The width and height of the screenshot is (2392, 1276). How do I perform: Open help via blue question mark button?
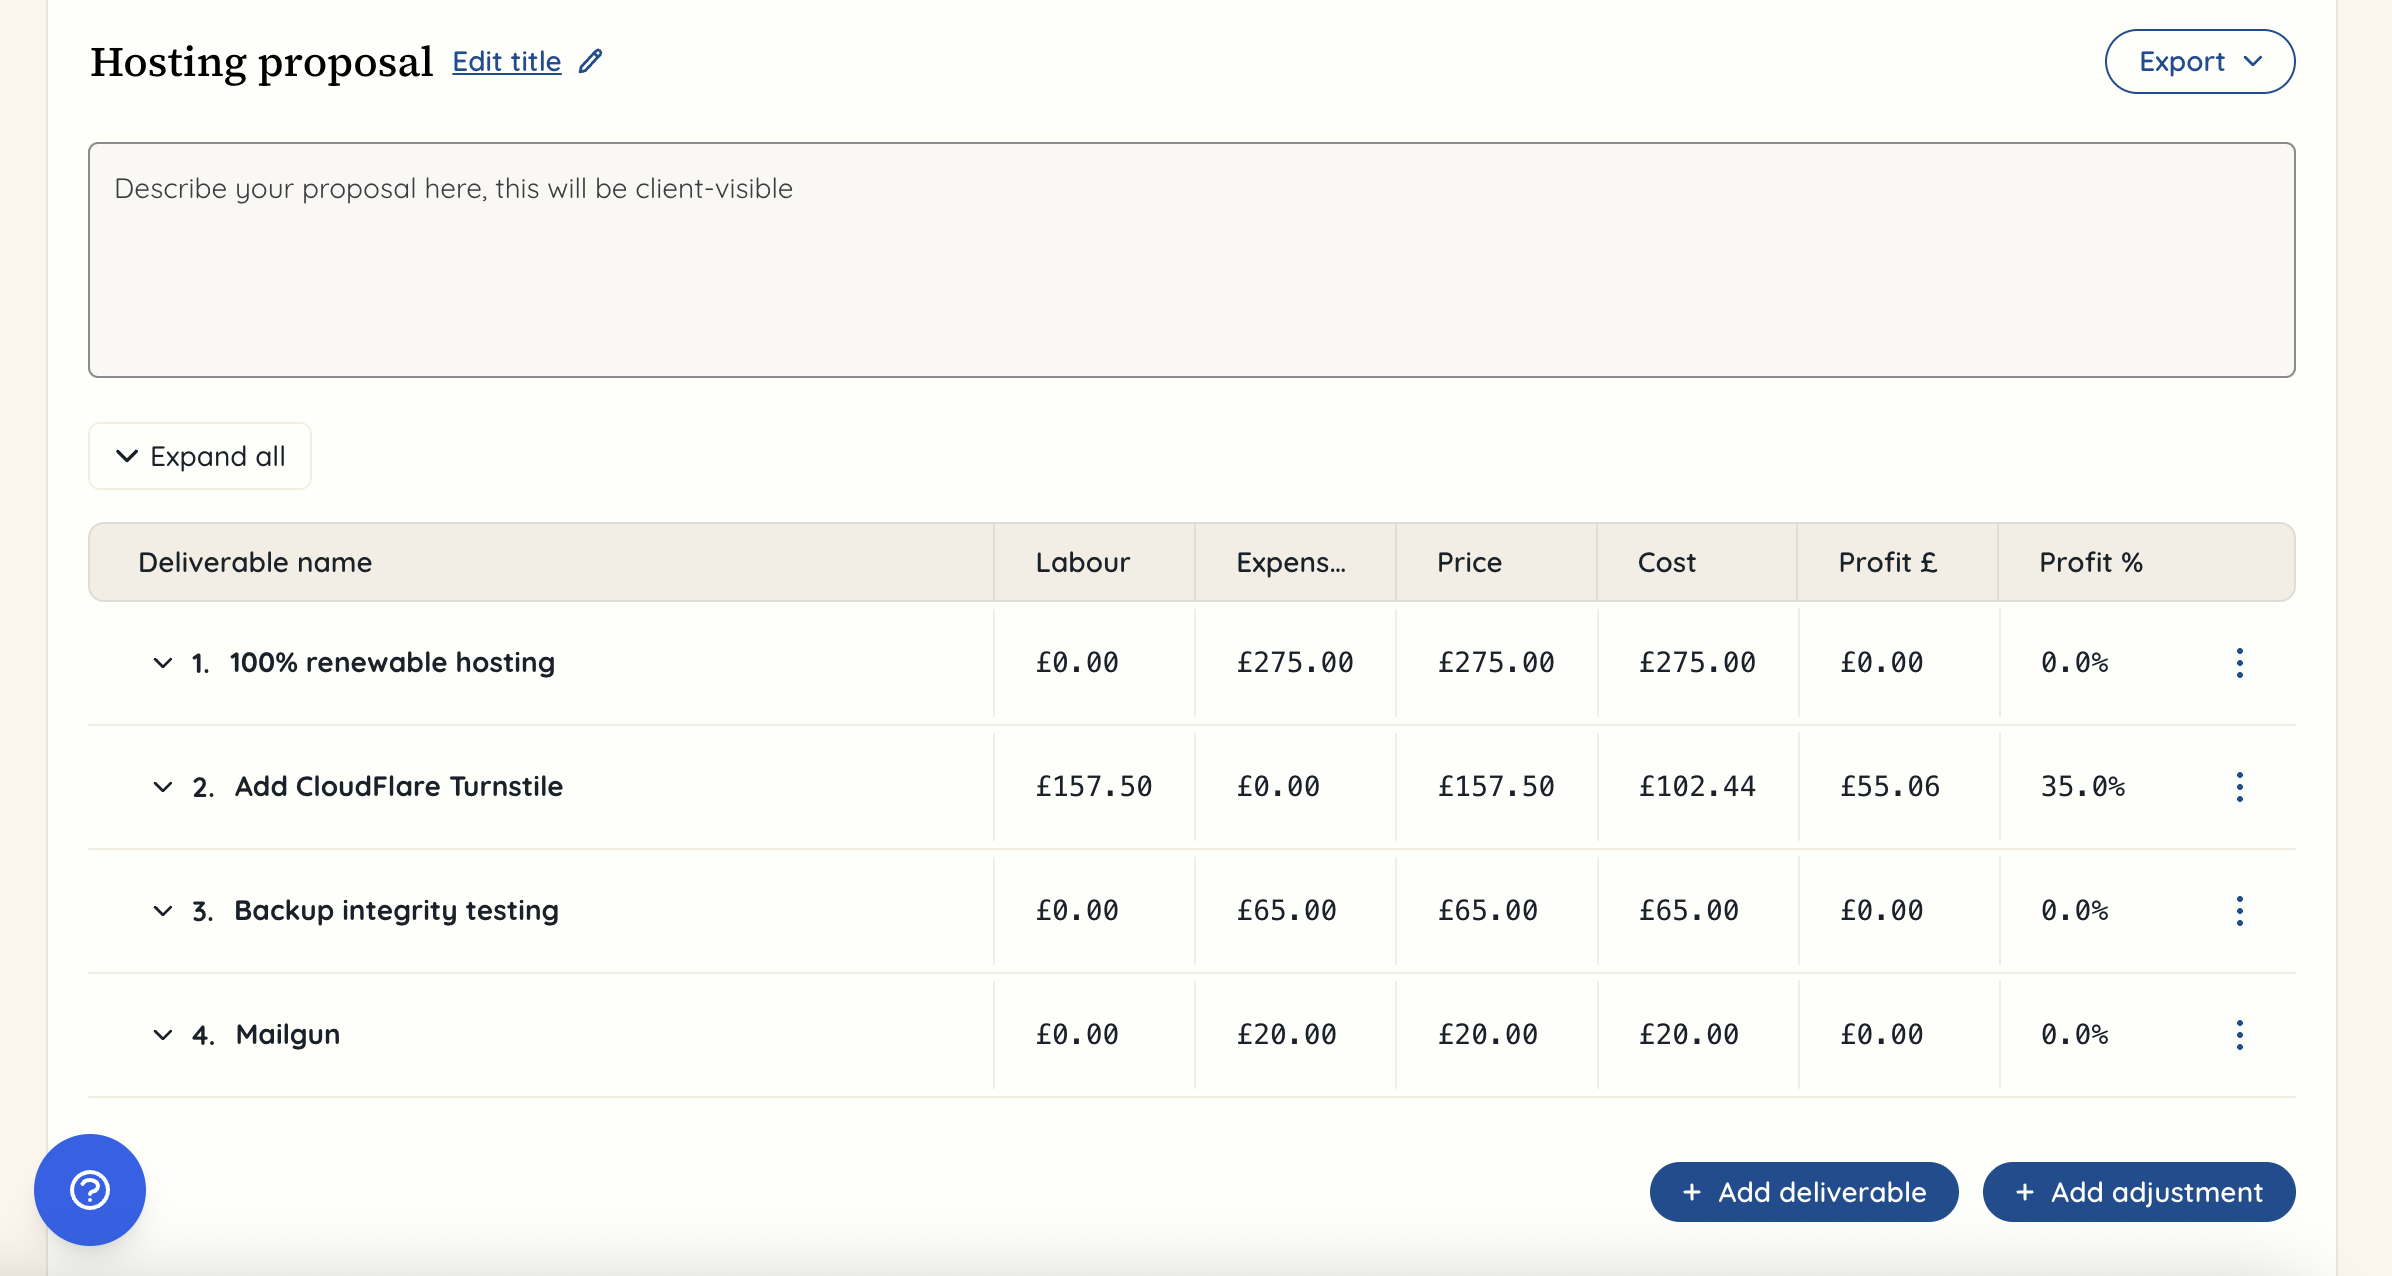(x=90, y=1190)
